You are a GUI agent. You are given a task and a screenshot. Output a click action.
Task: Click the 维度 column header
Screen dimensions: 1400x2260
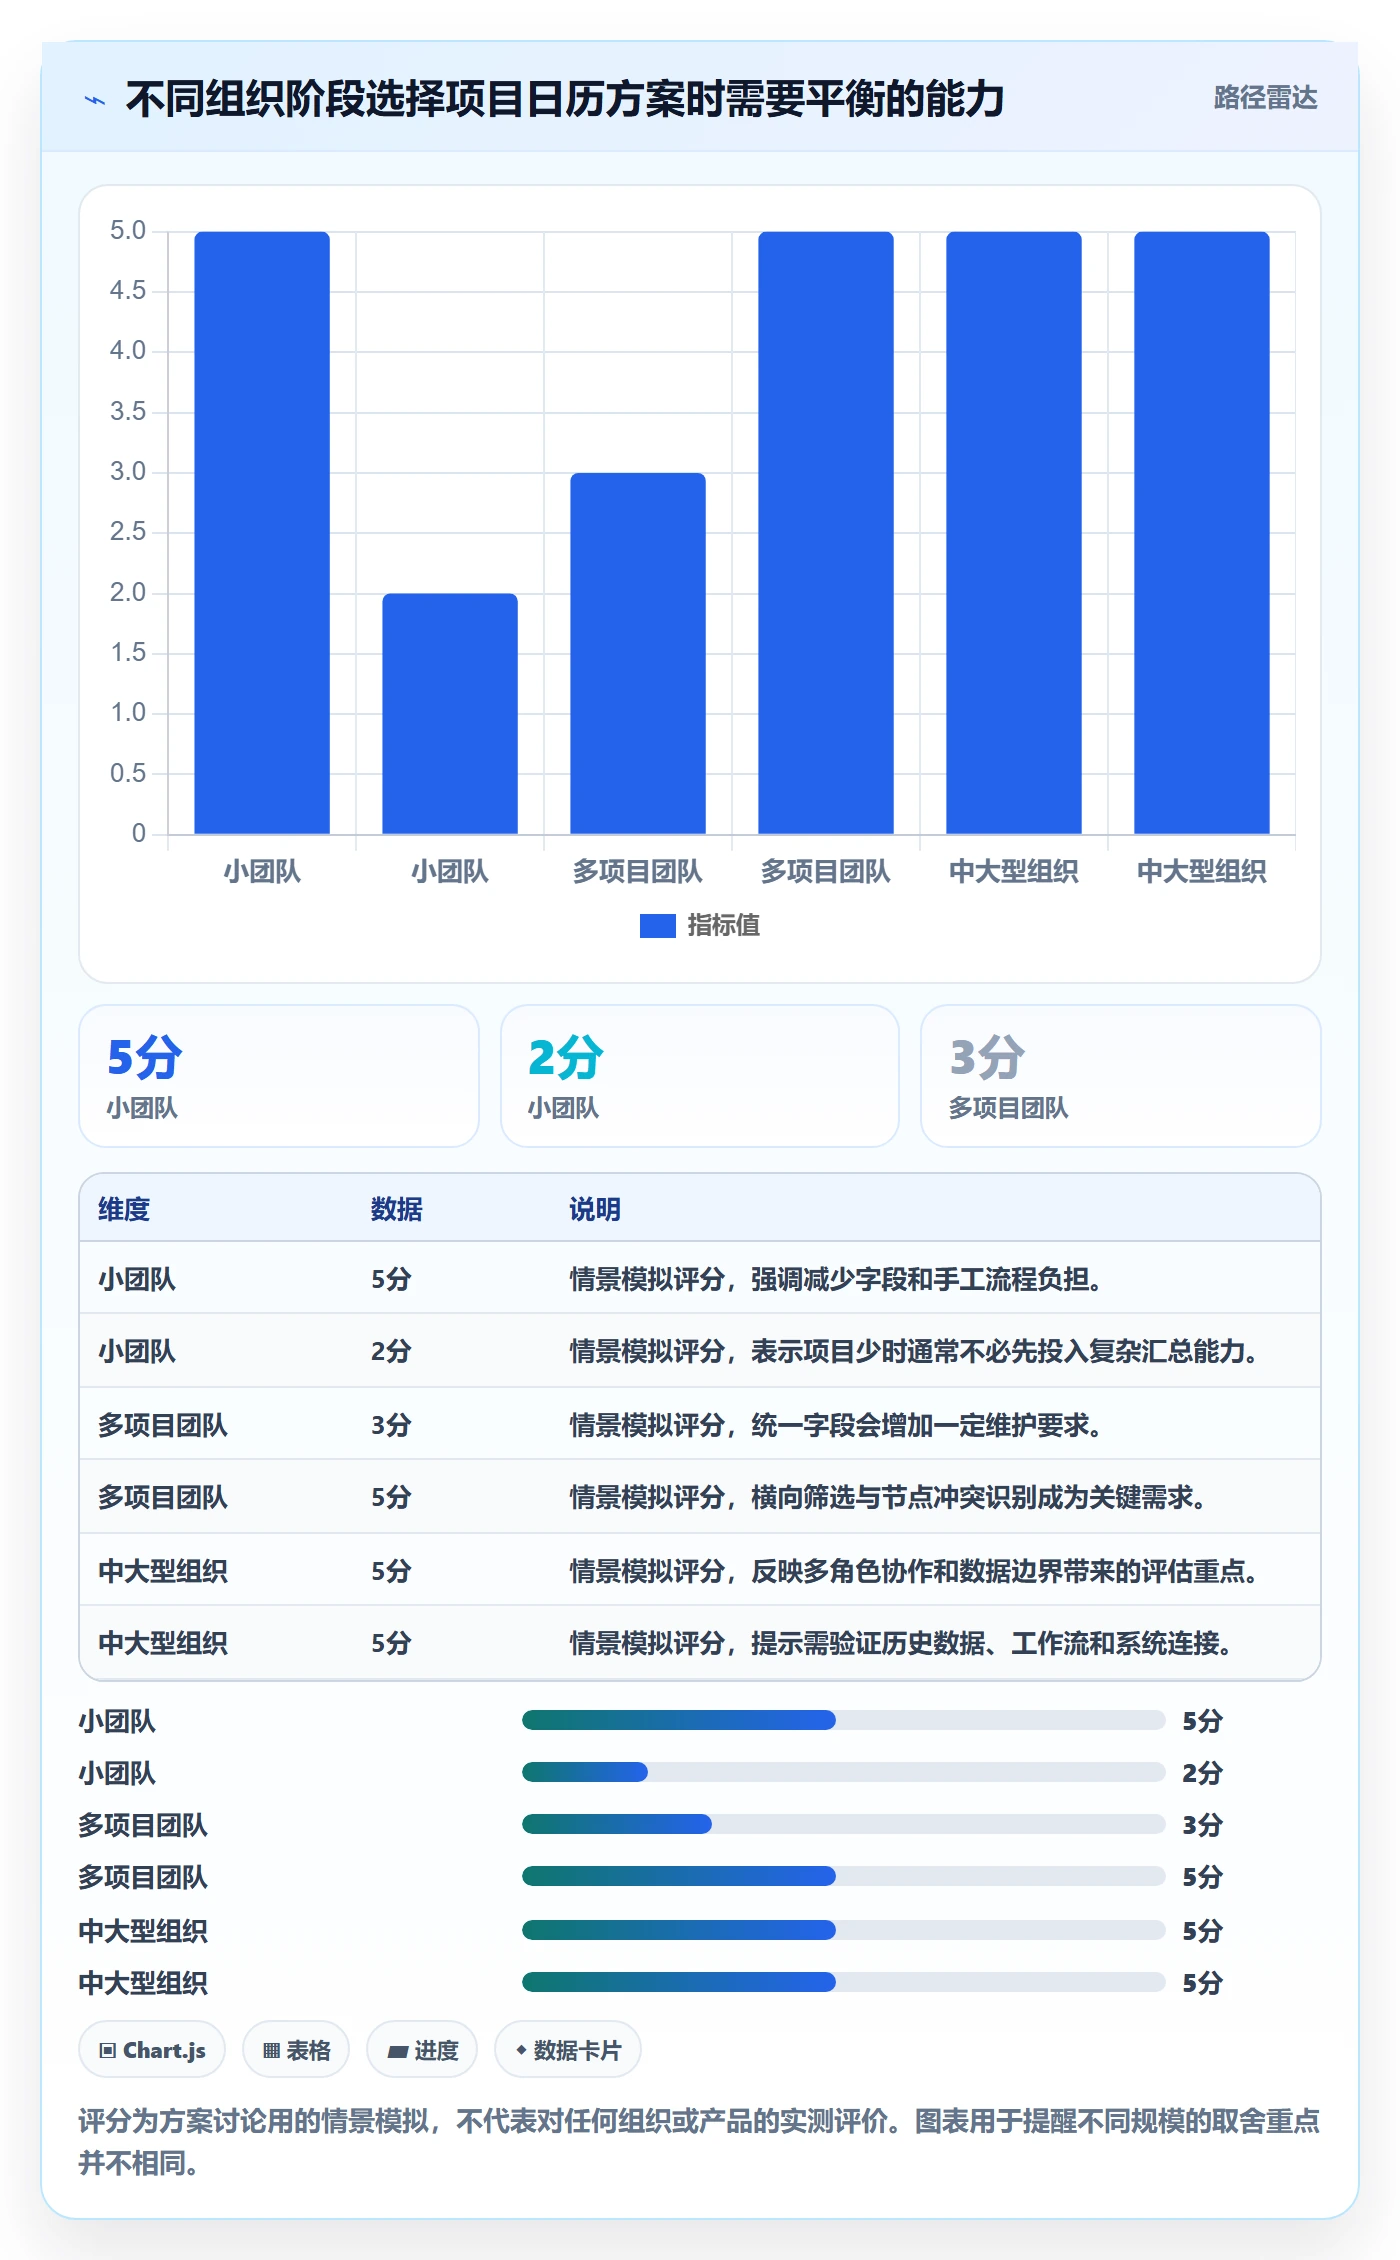pos(124,1209)
